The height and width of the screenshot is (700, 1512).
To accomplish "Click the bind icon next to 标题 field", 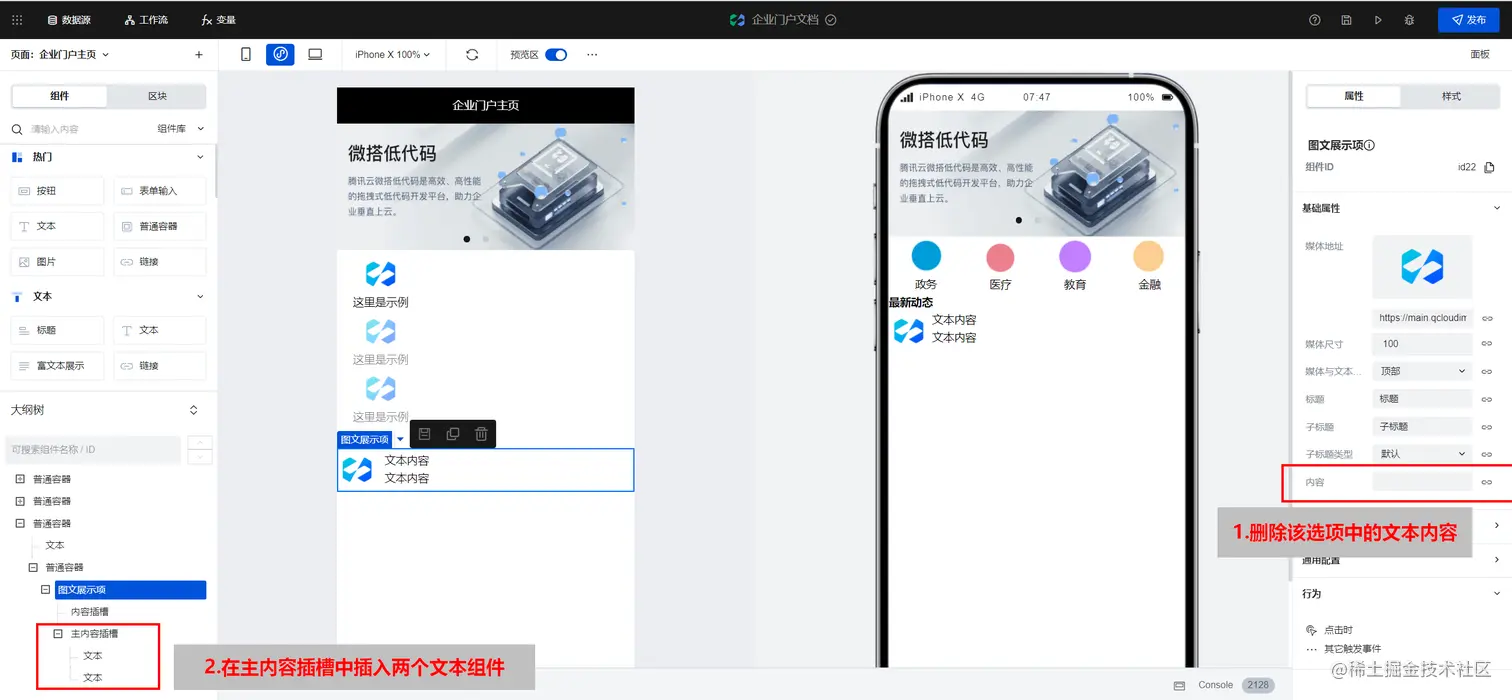I will point(1487,399).
